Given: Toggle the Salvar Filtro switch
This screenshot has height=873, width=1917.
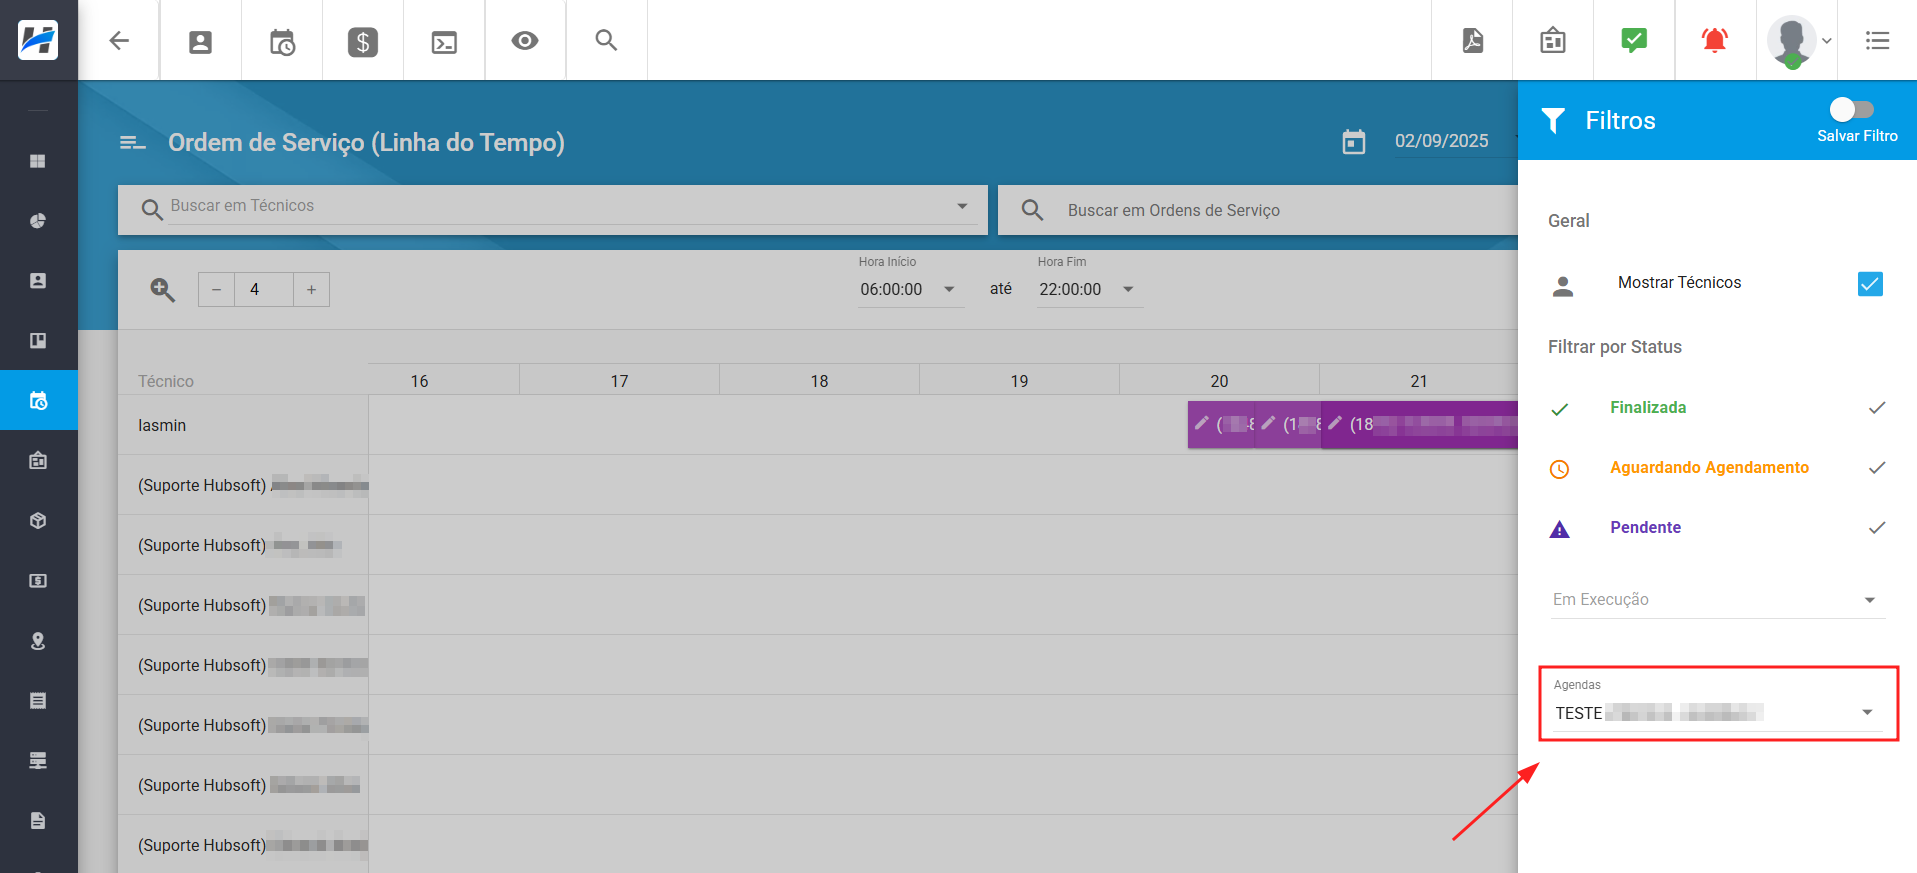Looking at the screenshot, I should tap(1850, 109).
